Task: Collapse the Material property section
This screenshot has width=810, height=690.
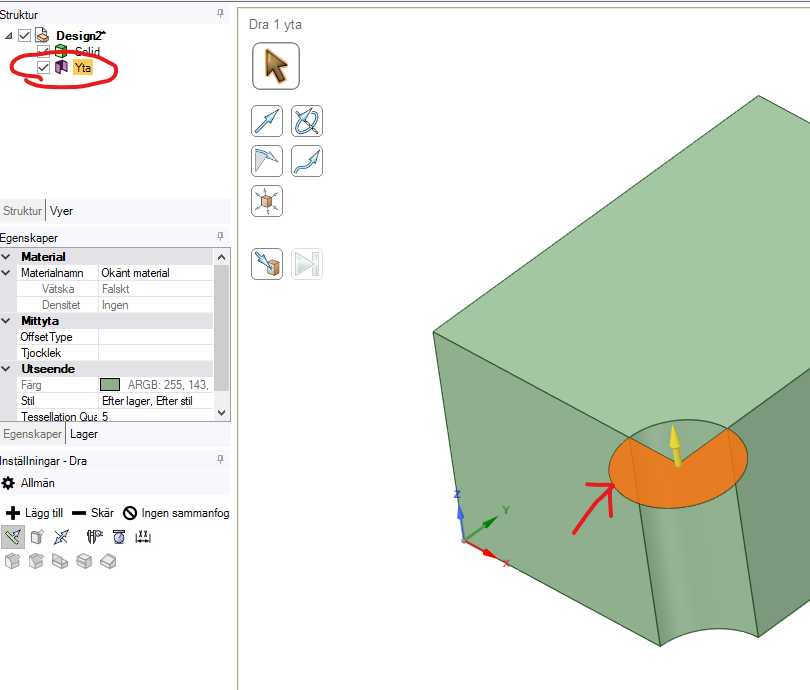Action: [7, 257]
